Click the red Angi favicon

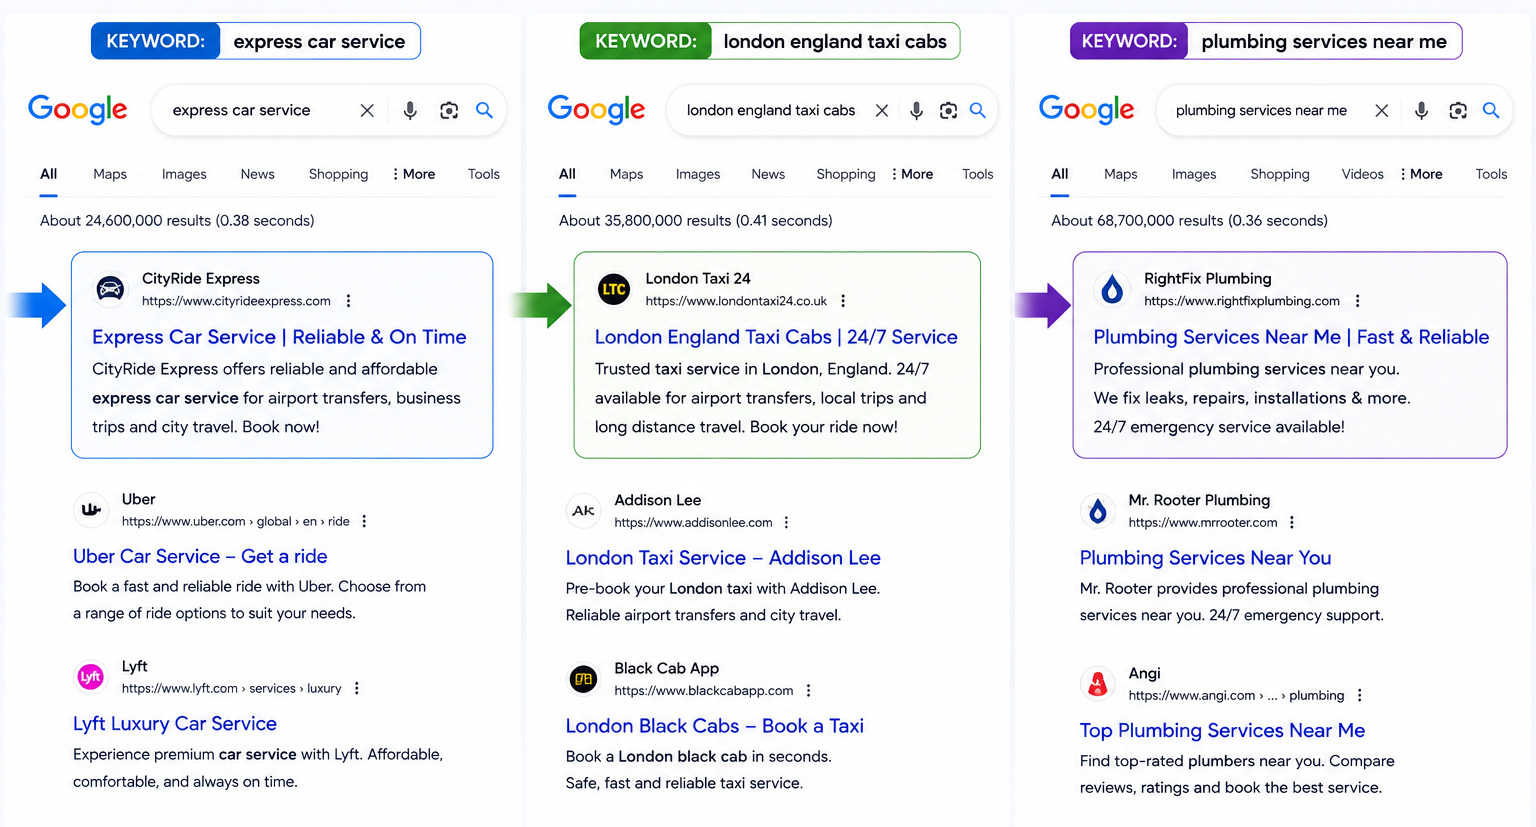tap(1097, 684)
